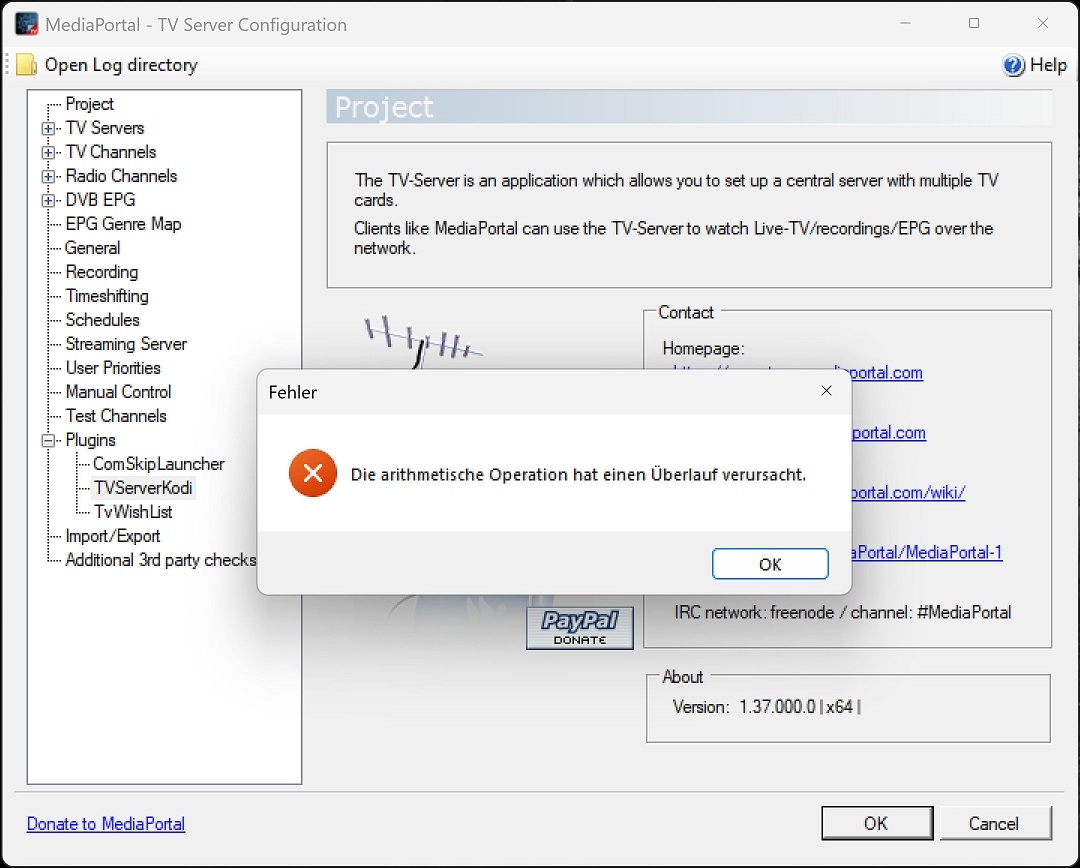Collapse the Plugins tree node
Viewport: 1080px width, 868px height.
48,441
